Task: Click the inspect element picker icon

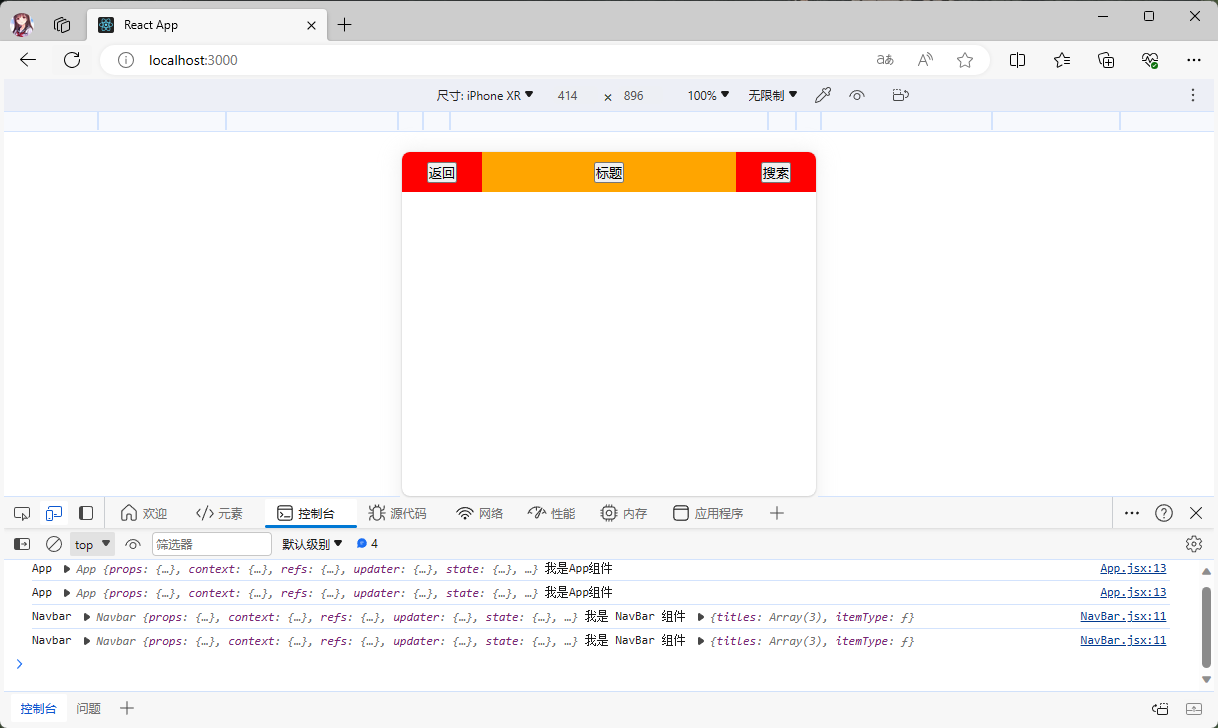Action: [x=22, y=513]
